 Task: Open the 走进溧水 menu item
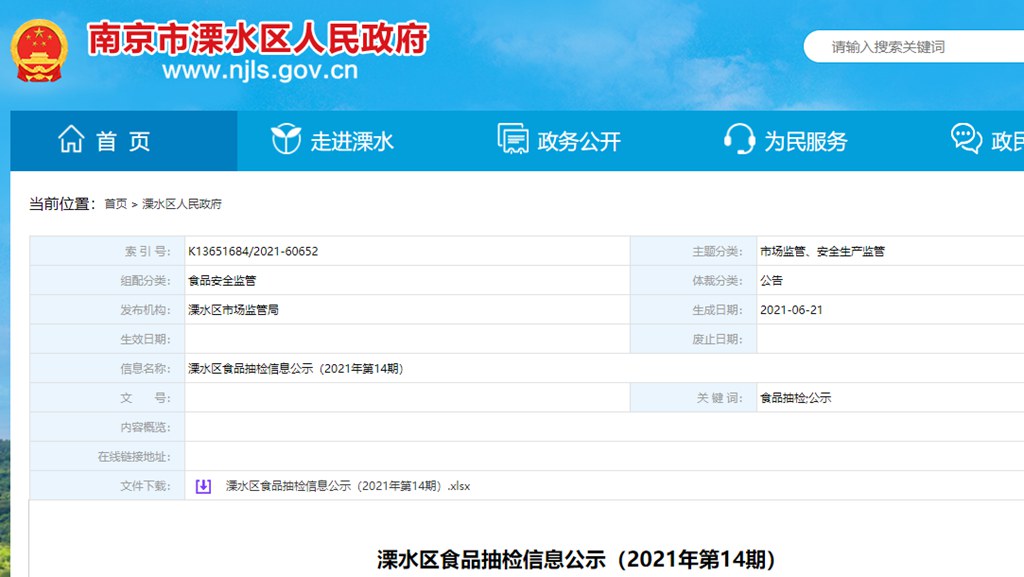[x=352, y=141]
